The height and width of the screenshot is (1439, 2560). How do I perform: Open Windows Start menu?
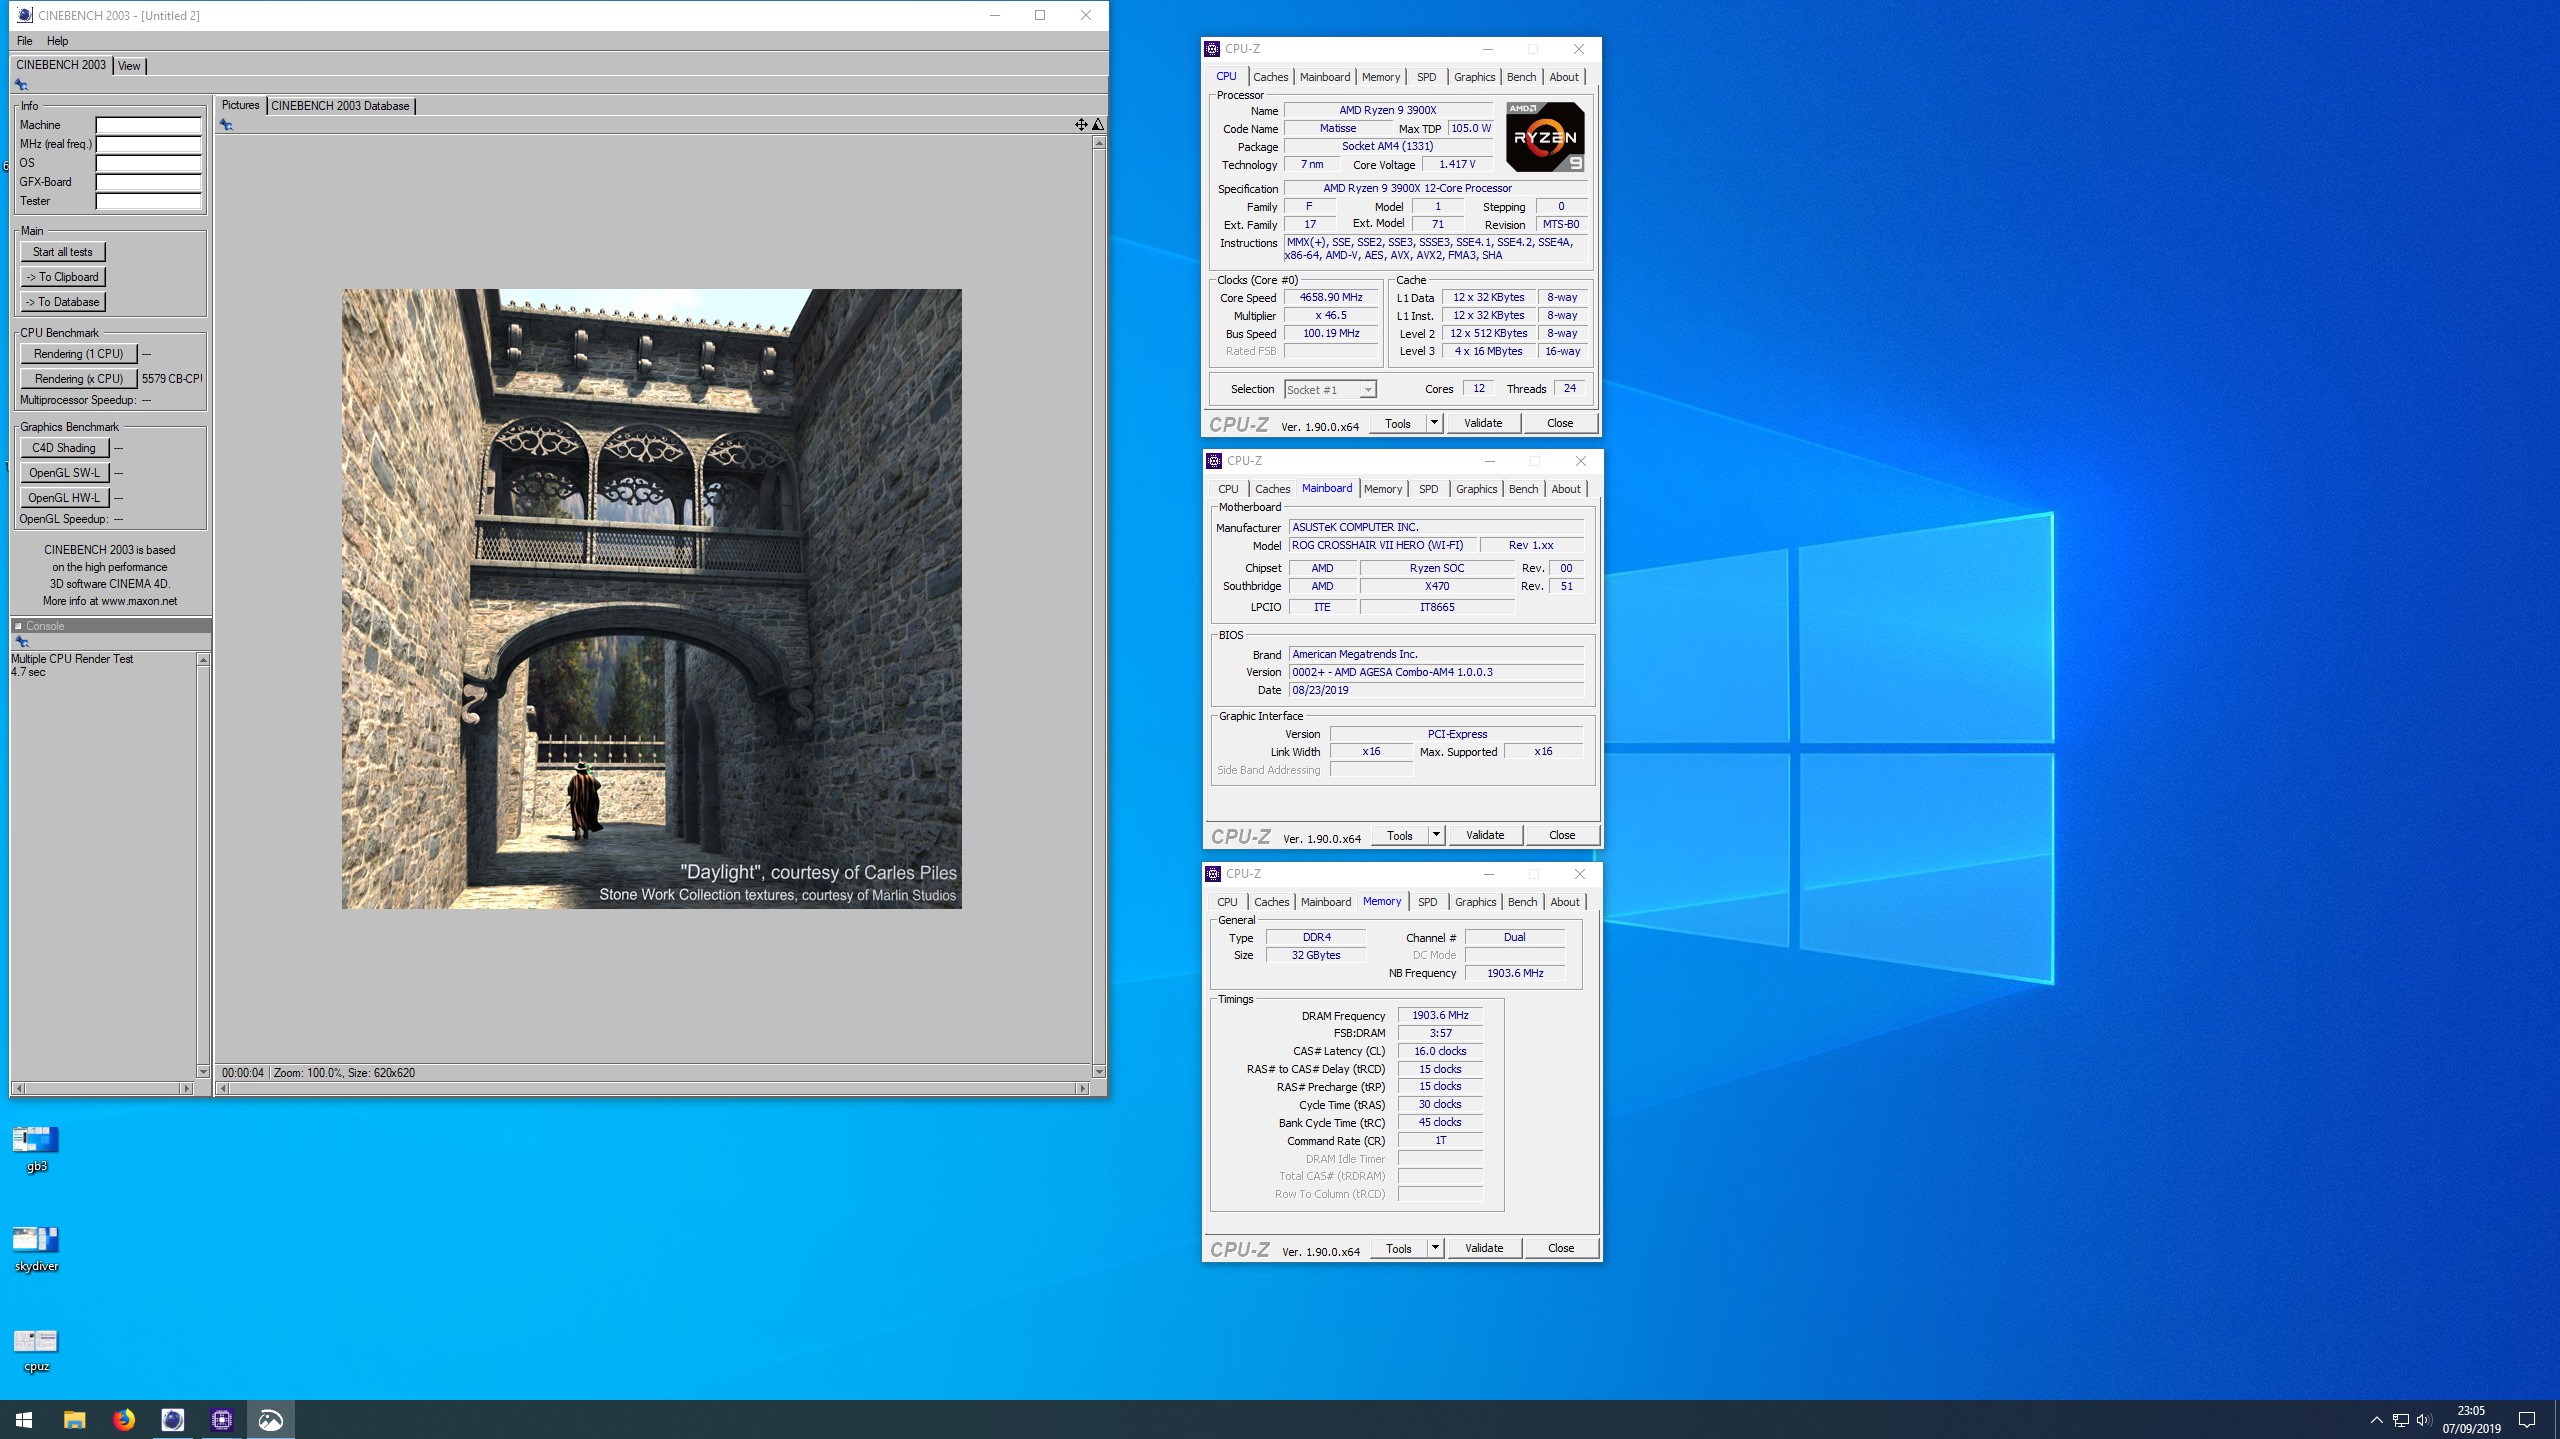click(24, 1419)
